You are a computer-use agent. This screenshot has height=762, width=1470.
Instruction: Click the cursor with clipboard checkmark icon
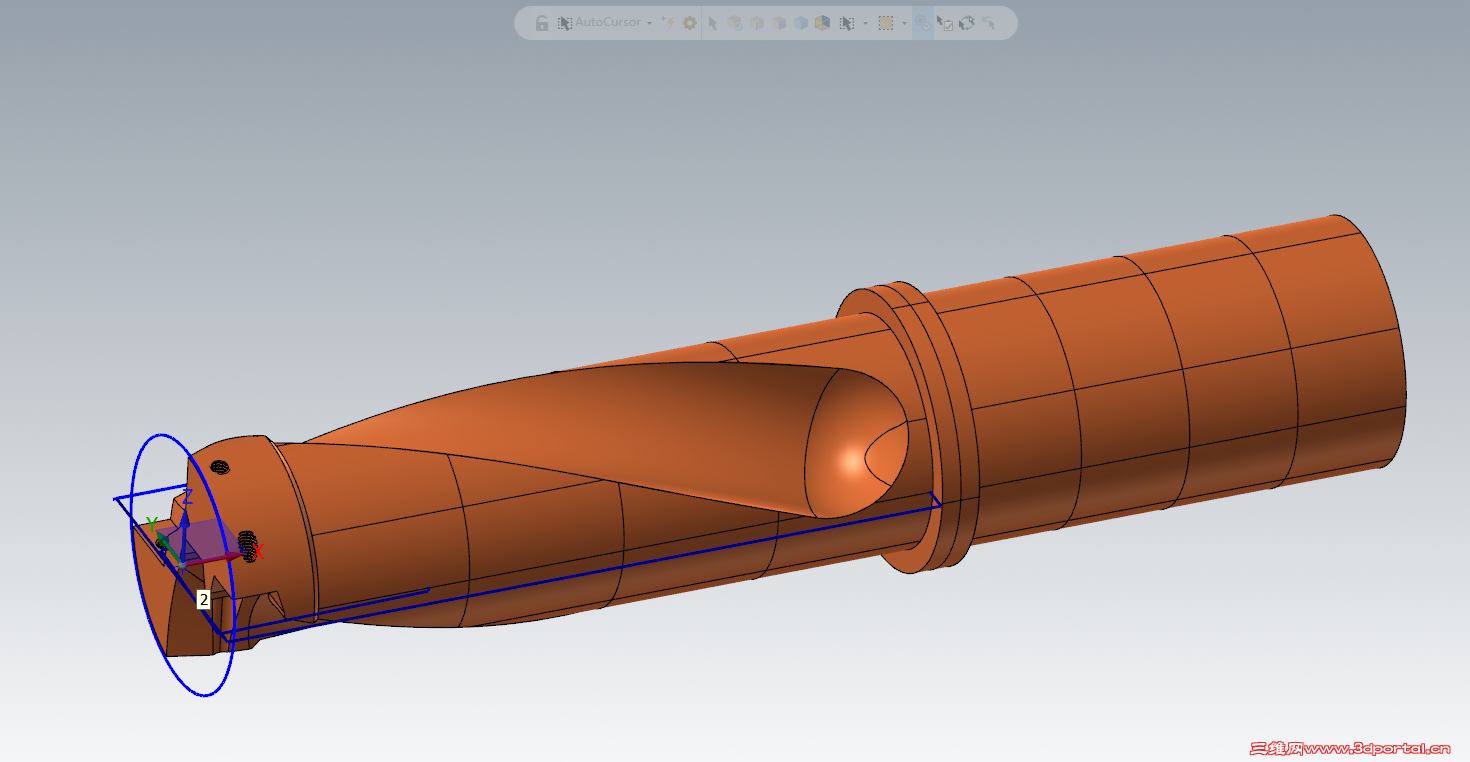click(x=945, y=23)
